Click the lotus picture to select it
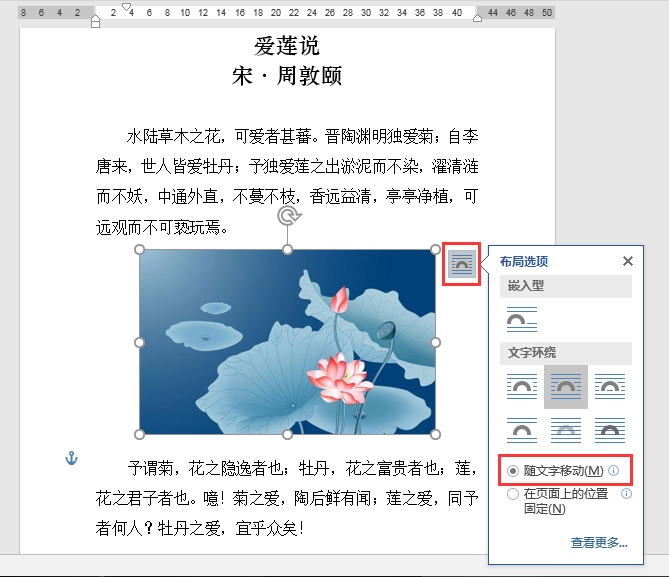 click(x=287, y=342)
